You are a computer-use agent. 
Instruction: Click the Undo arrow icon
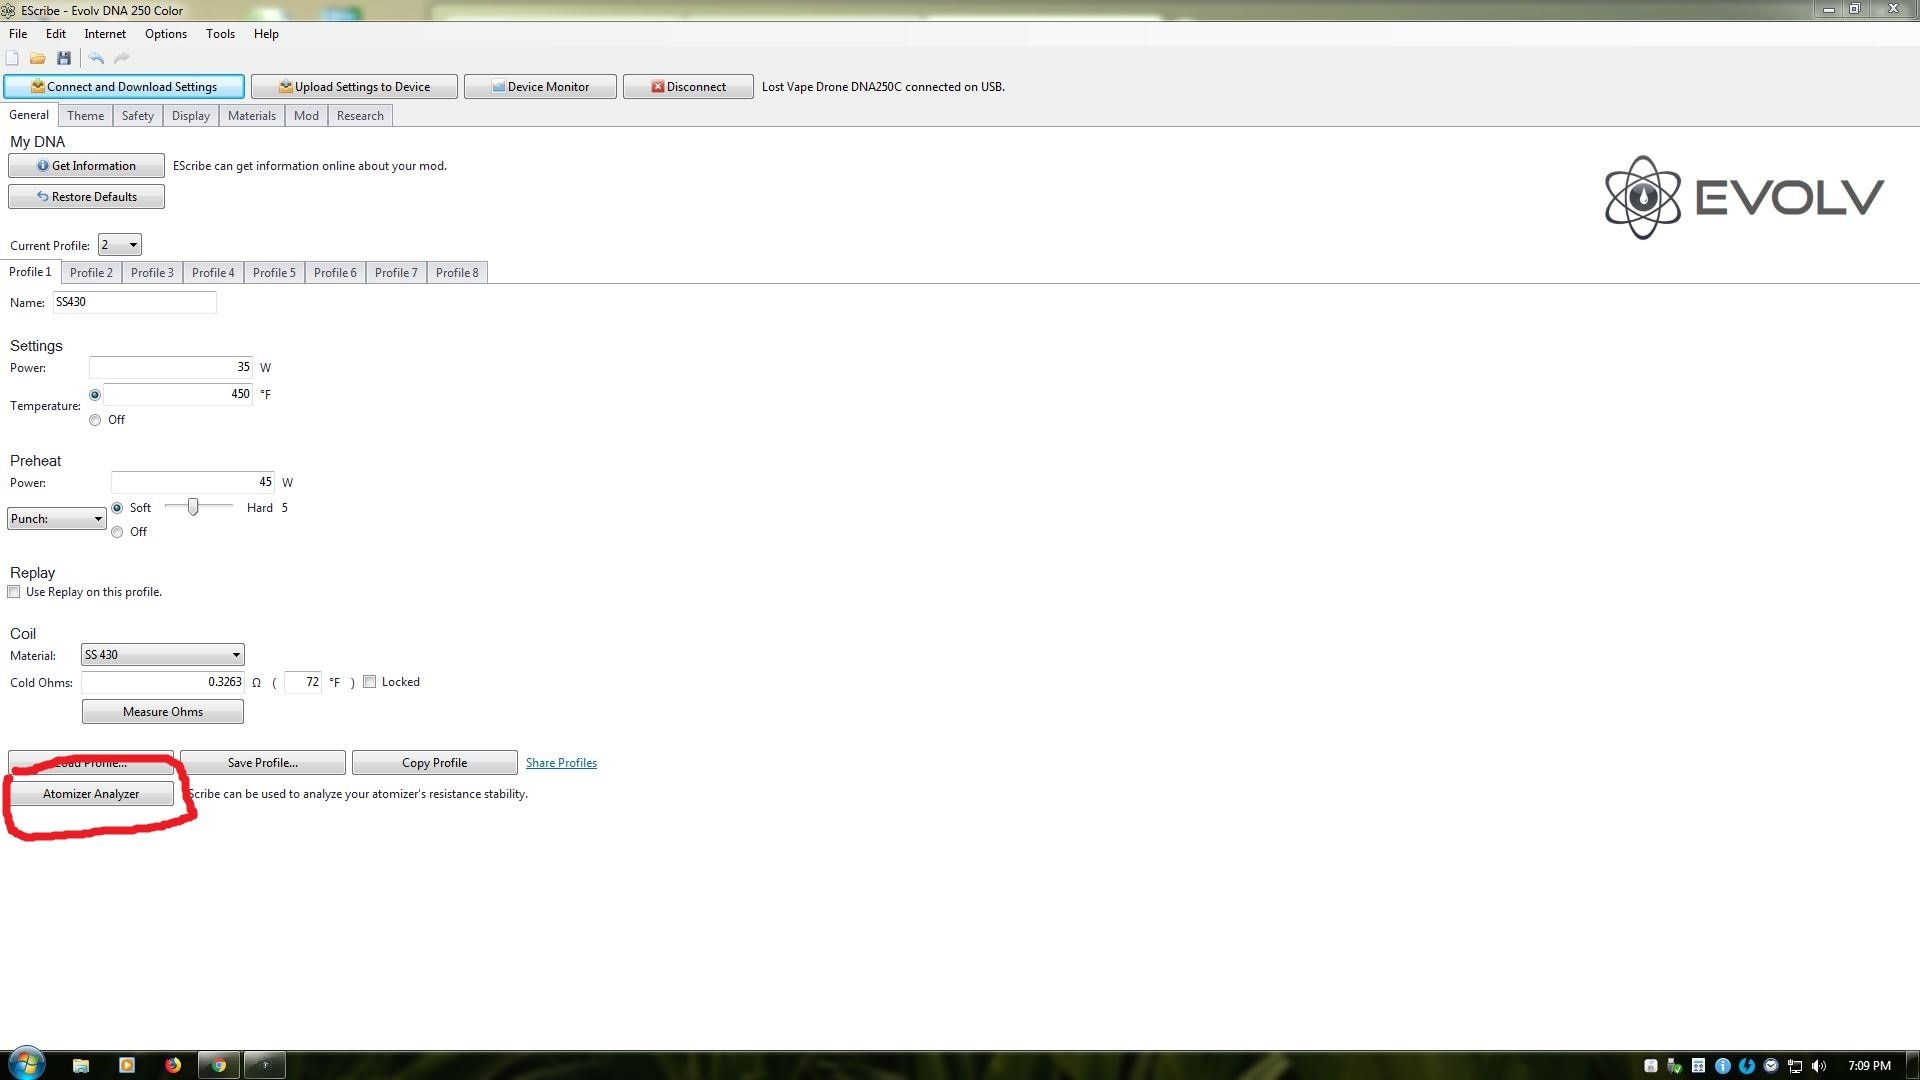click(96, 58)
